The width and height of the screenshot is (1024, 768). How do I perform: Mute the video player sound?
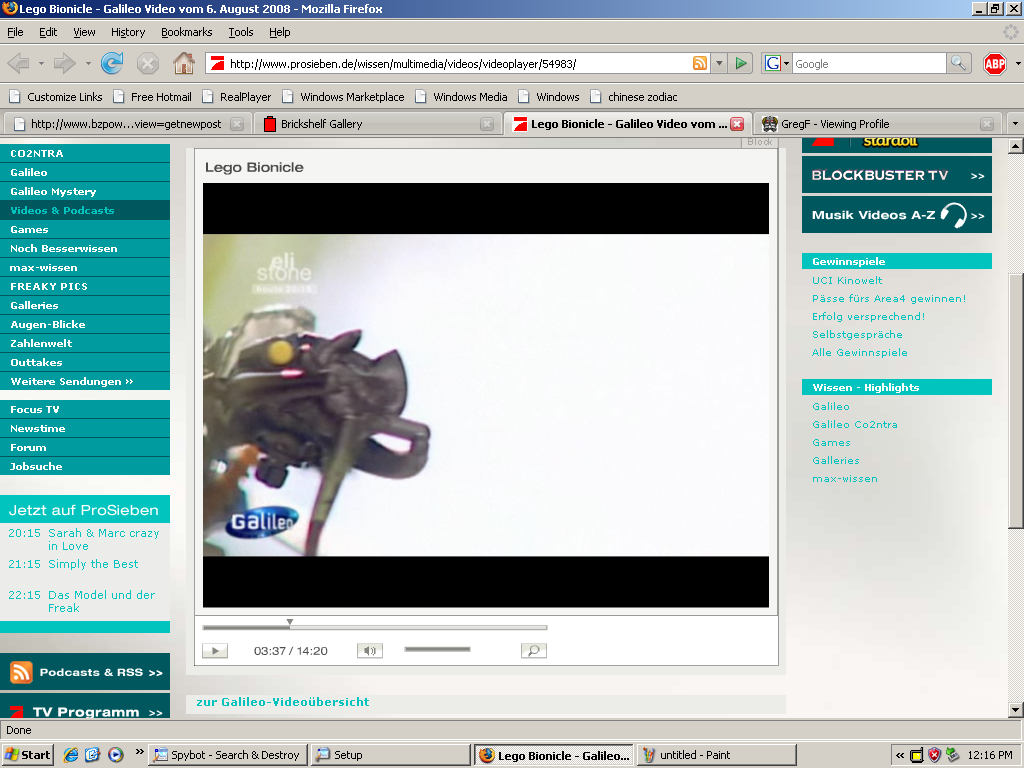click(370, 650)
